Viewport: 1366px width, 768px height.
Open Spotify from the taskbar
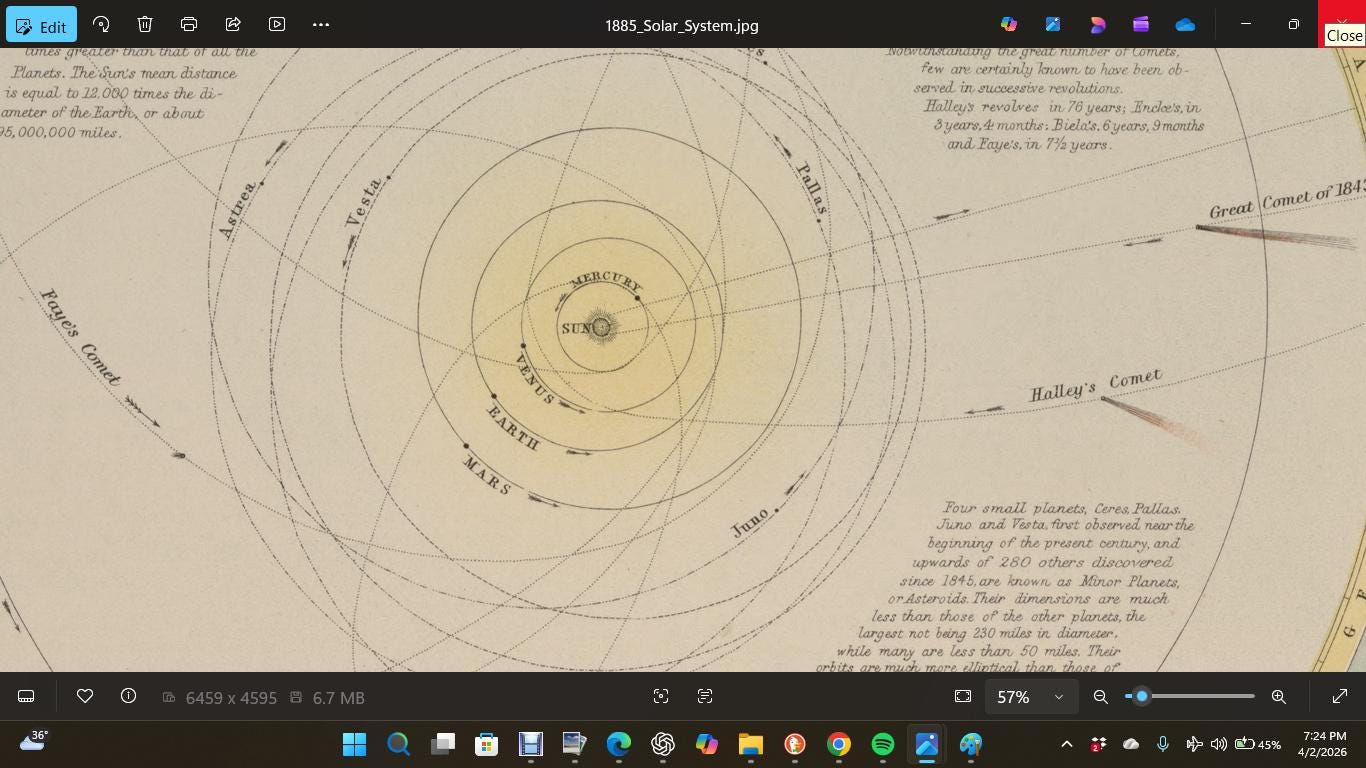tap(882, 744)
